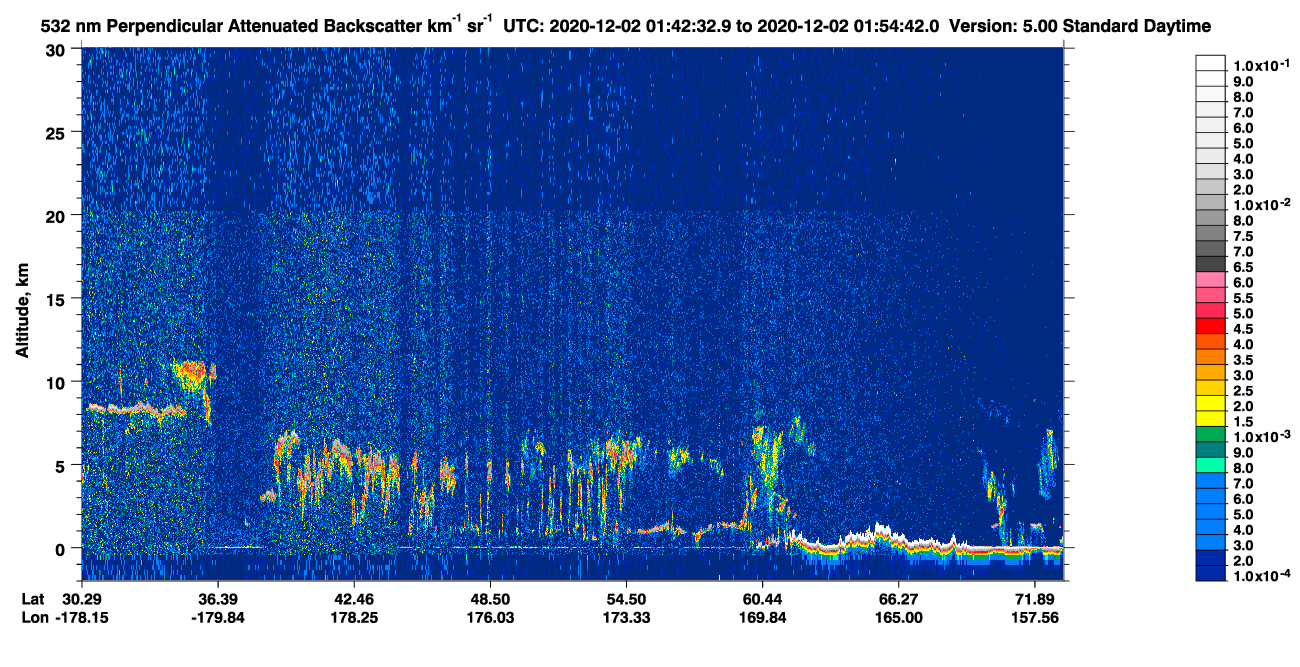
Task: Select longitude value '173.33'
Action: (x=626, y=618)
